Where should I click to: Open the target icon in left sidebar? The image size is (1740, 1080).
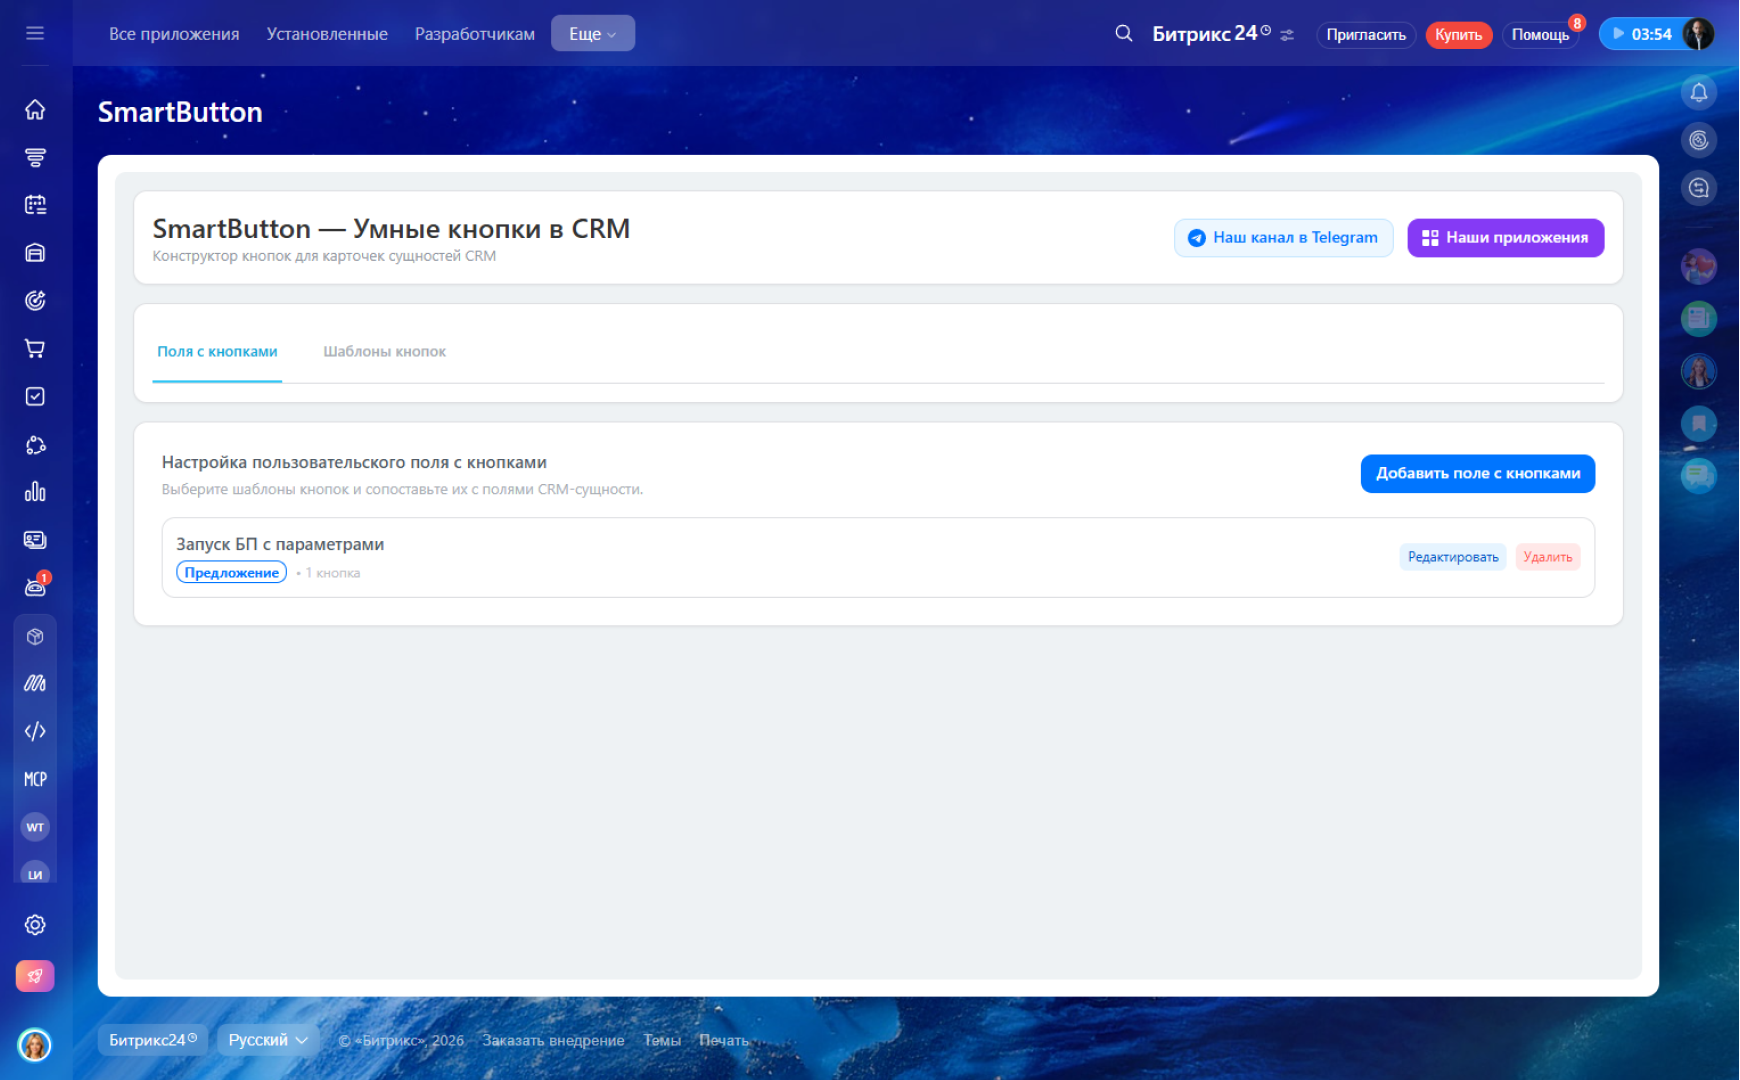tap(35, 300)
